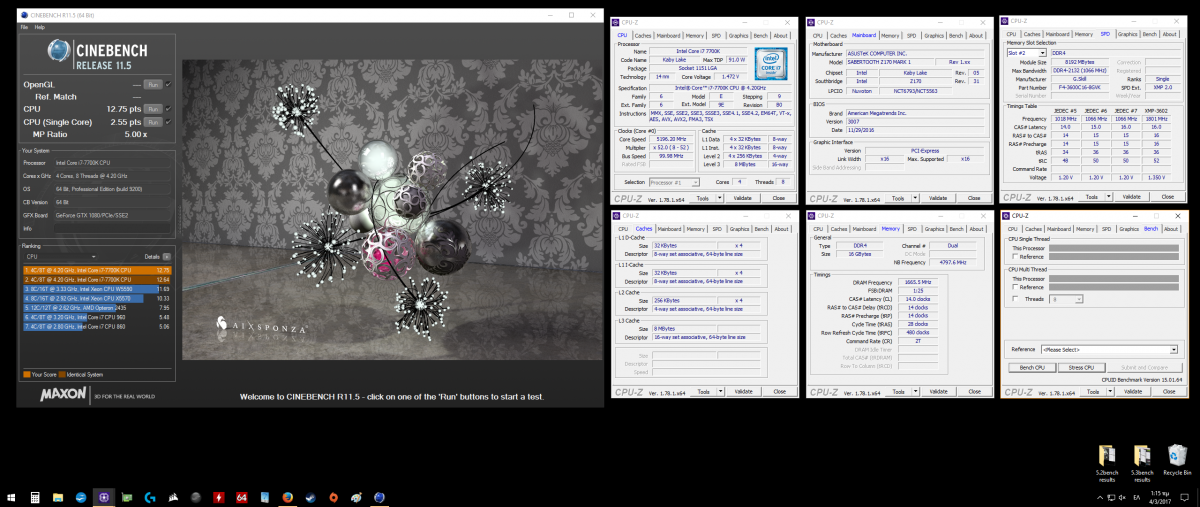The image size is (1200, 507).
Task: Click the Intel Core i7 logo in CPU-Z
Action: tap(773, 62)
